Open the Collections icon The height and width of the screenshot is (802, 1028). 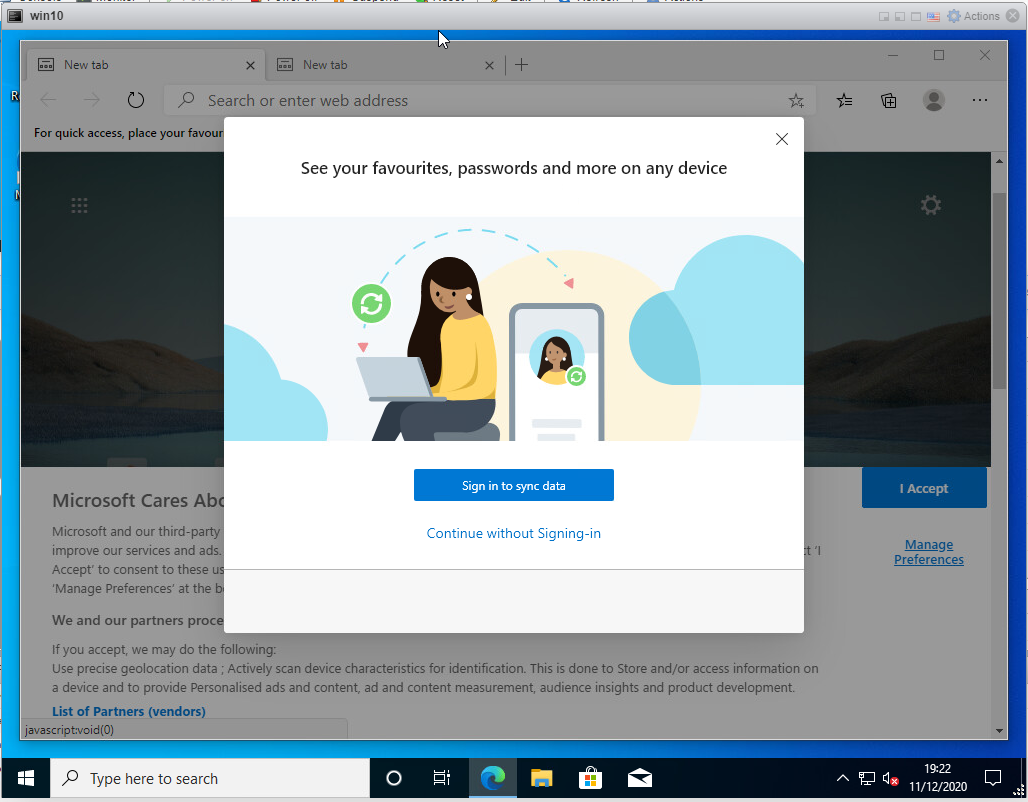(x=888, y=100)
